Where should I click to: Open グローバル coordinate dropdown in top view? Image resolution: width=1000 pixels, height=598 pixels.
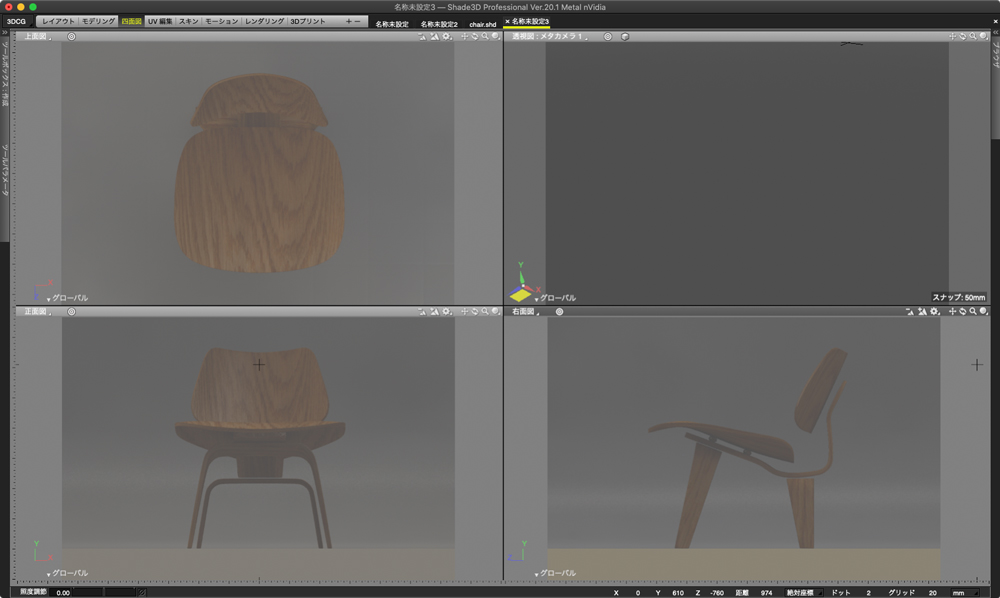point(68,298)
